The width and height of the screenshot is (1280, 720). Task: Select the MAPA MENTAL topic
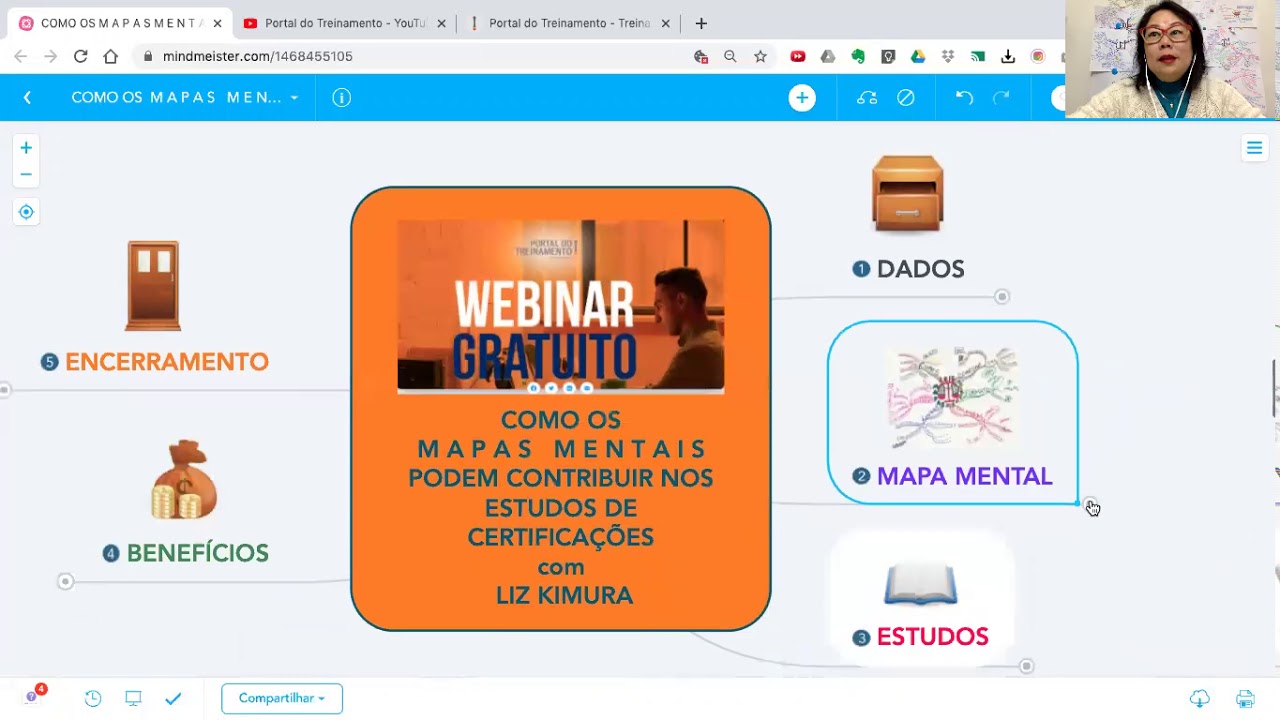(x=953, y=412)
